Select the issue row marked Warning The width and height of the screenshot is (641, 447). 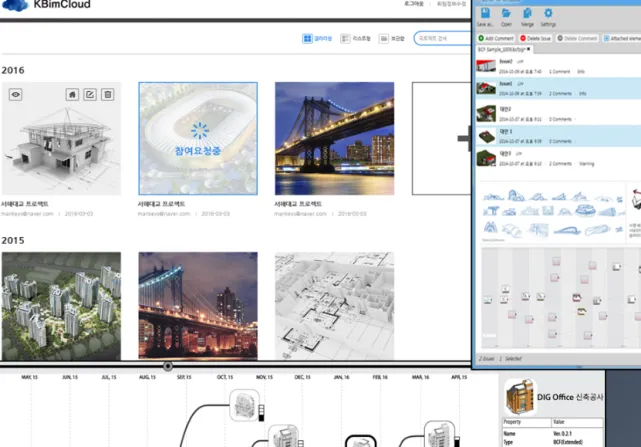click(558, 159)
